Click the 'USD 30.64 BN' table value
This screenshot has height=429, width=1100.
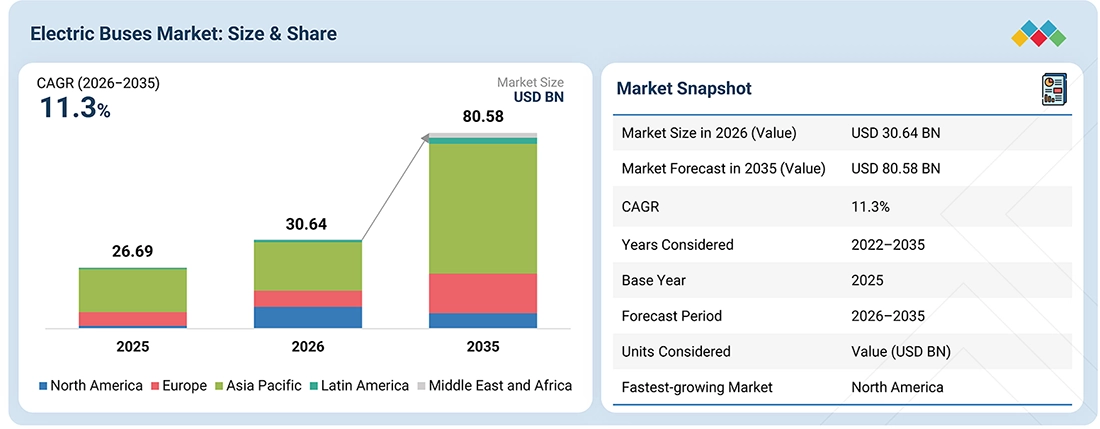[x=896, y=132]
